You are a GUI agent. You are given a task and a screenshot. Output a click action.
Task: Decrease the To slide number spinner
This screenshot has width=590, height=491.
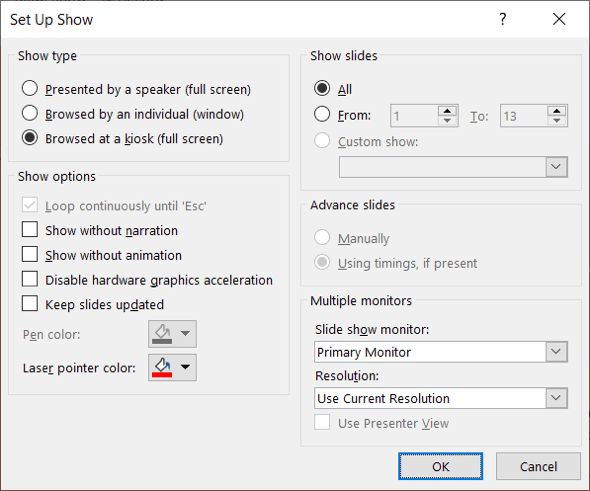point(557,121)
